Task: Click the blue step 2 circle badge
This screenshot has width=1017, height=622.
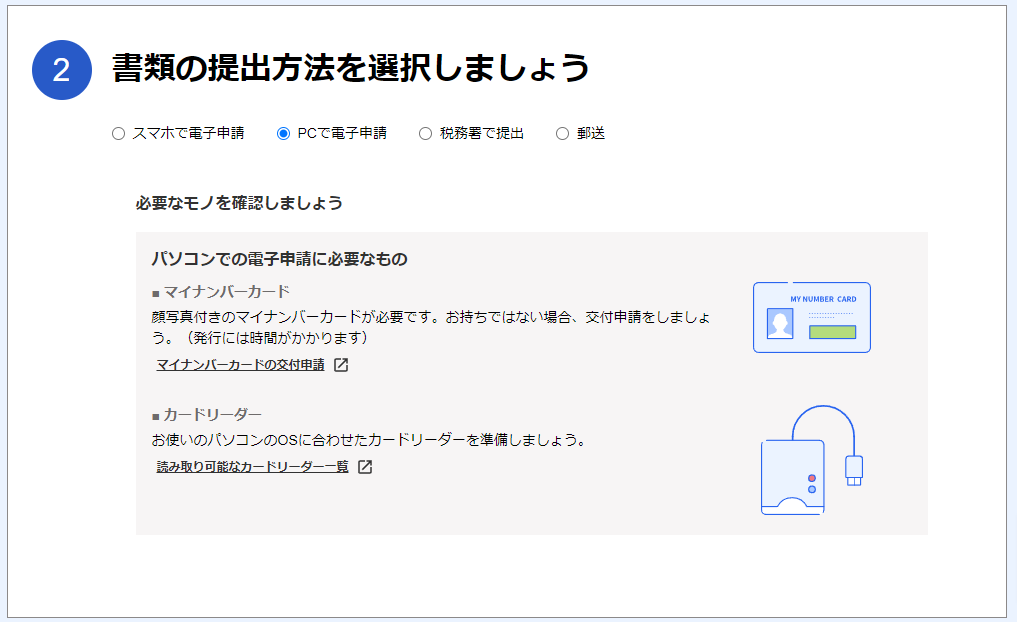Action: [62, 70]
